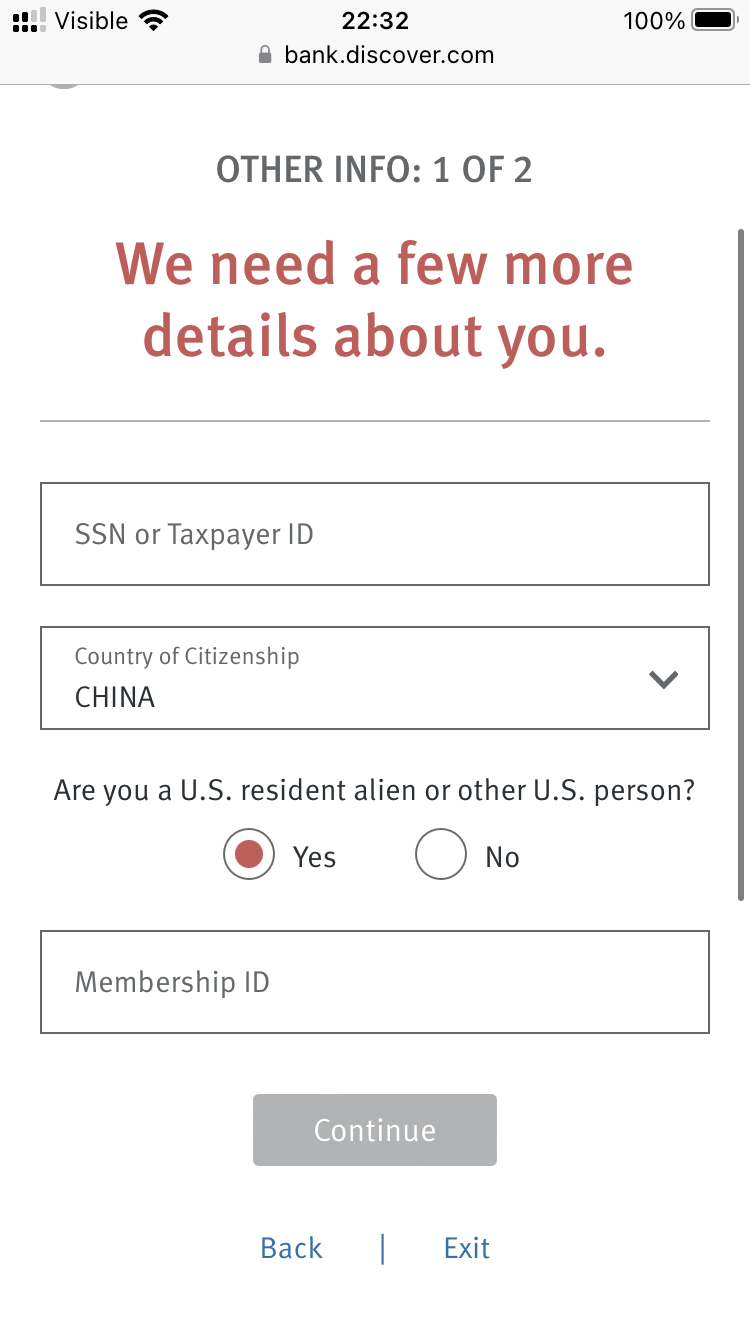Tap the bank.discover.com address bar
Viewport: 750px width, 1334px height.
pos(375,54)
